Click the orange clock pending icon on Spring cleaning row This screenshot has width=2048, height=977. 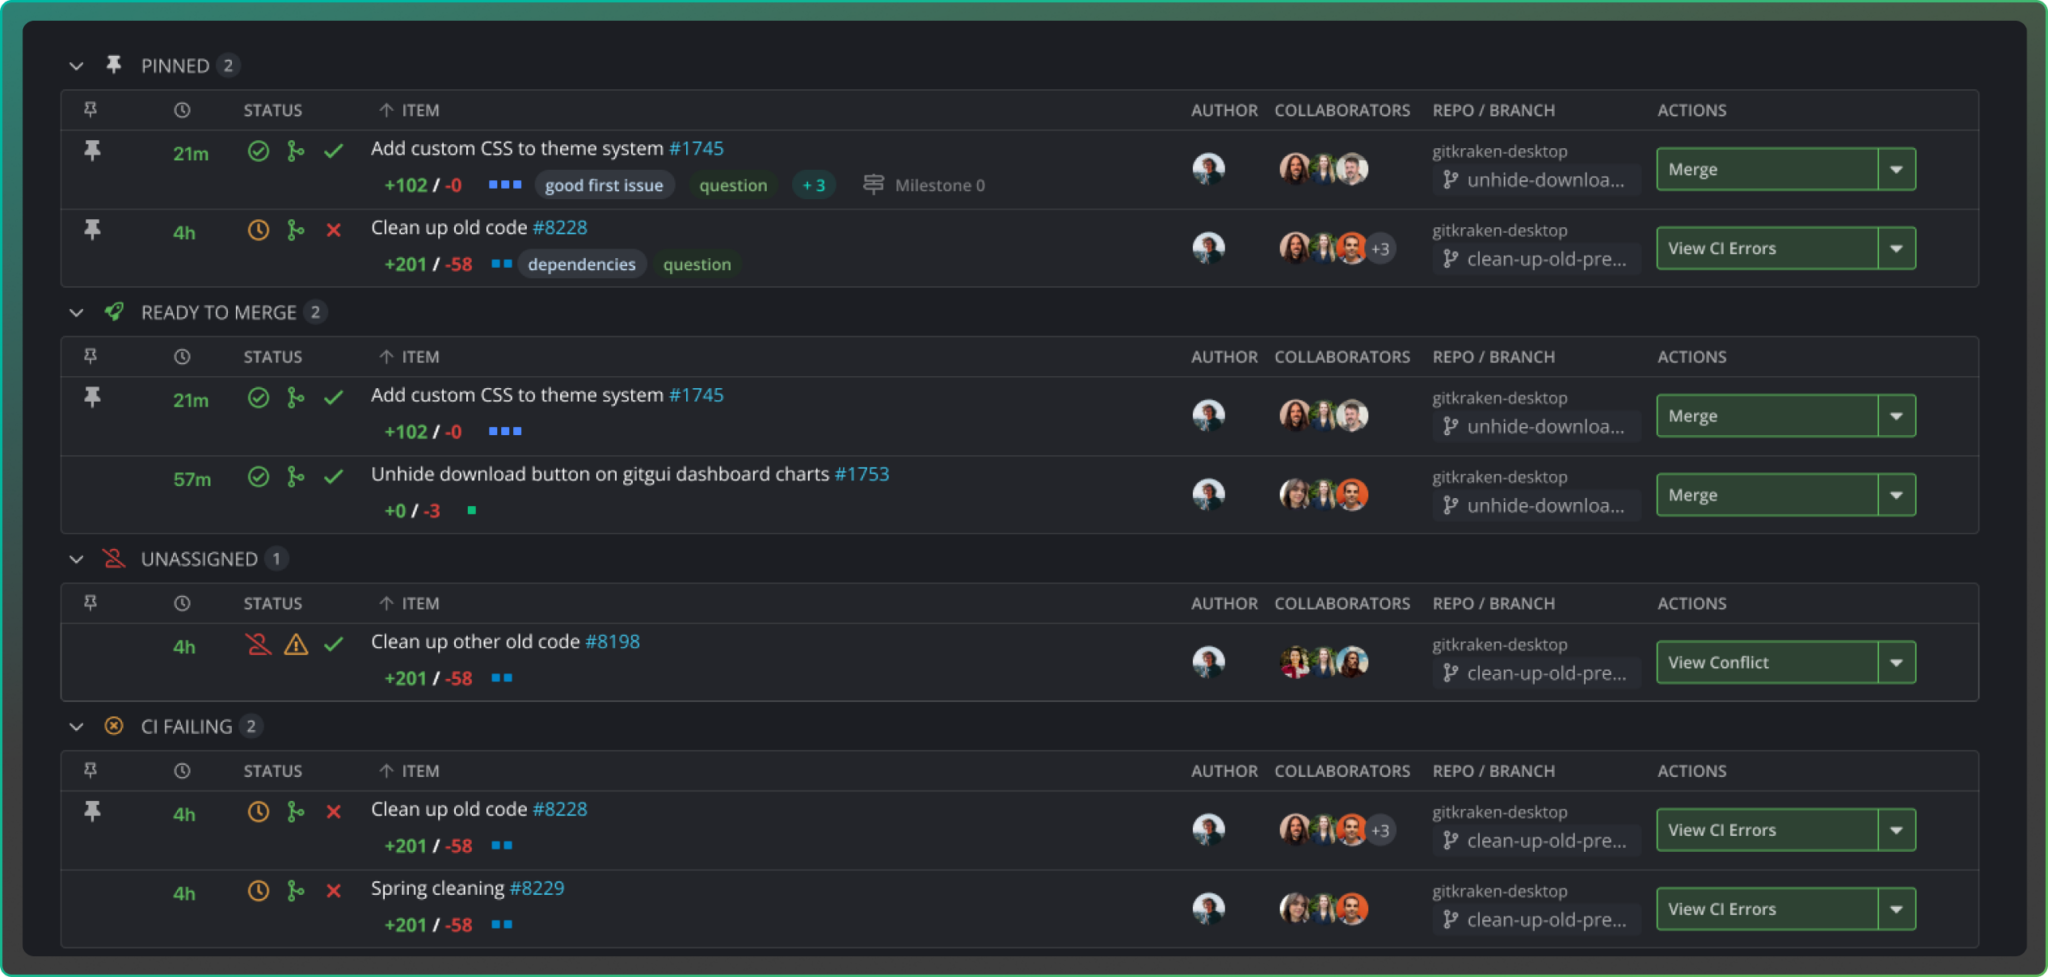259,890
